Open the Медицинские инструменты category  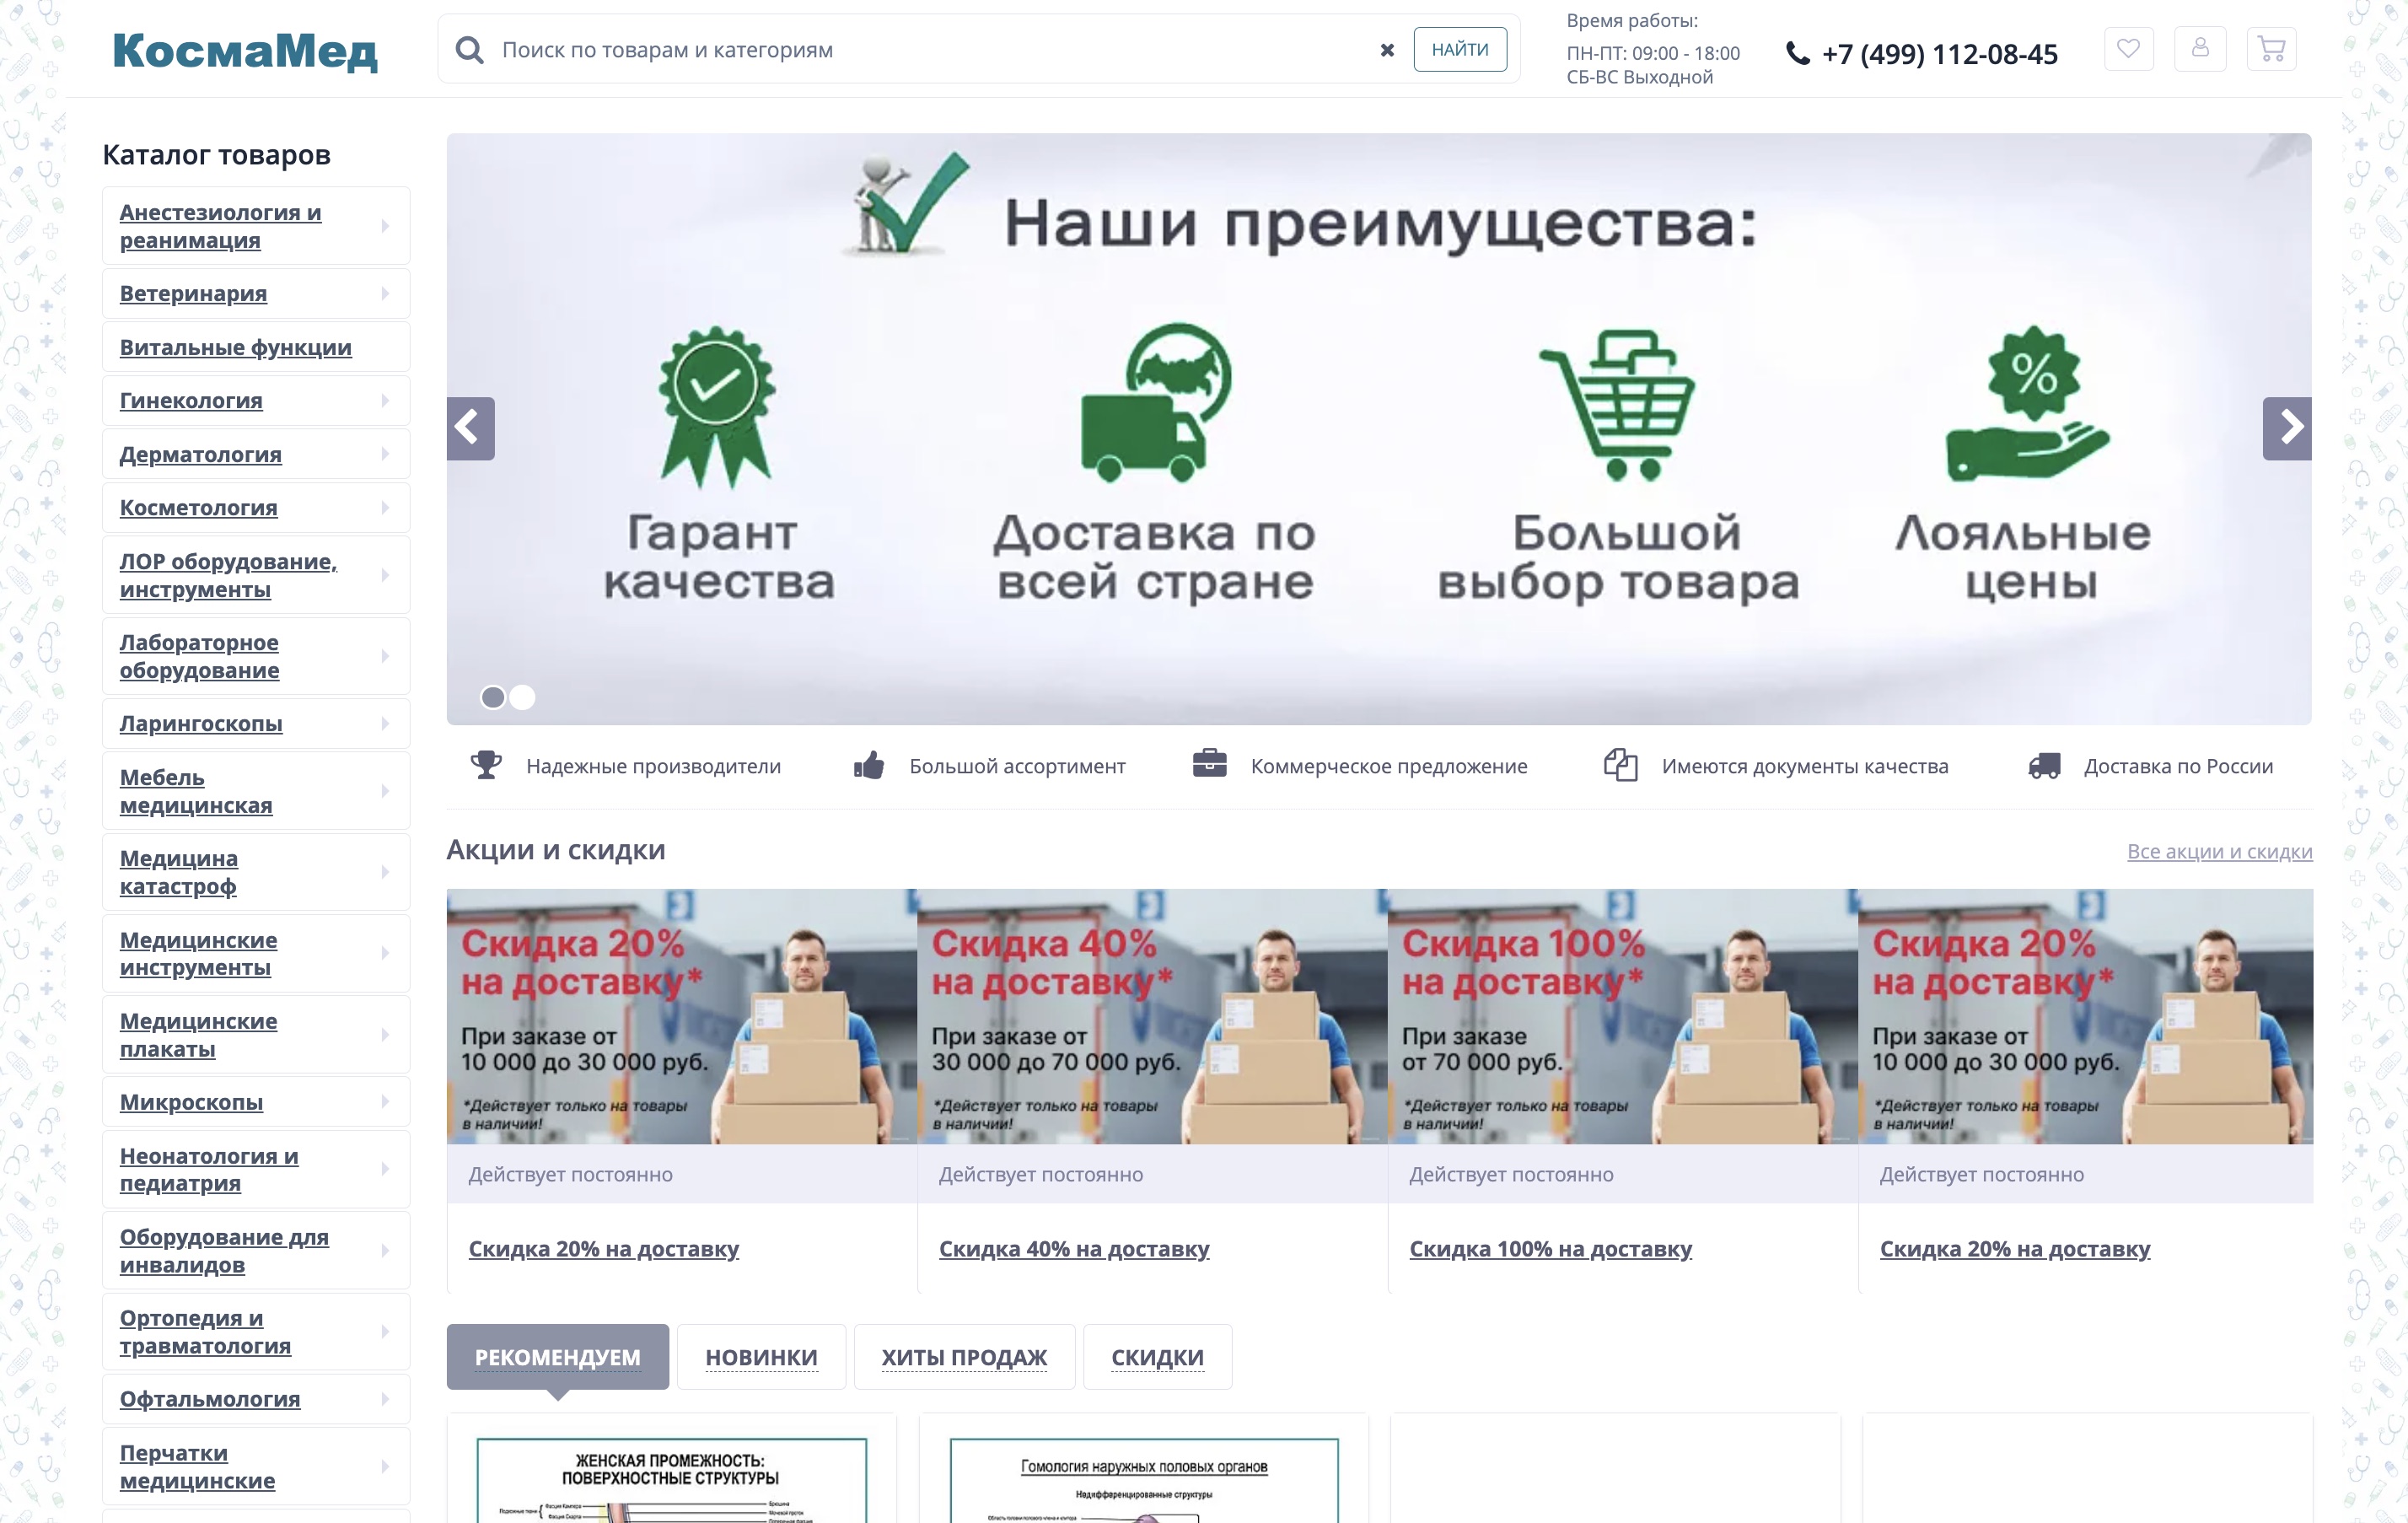[x=198, y=953]
